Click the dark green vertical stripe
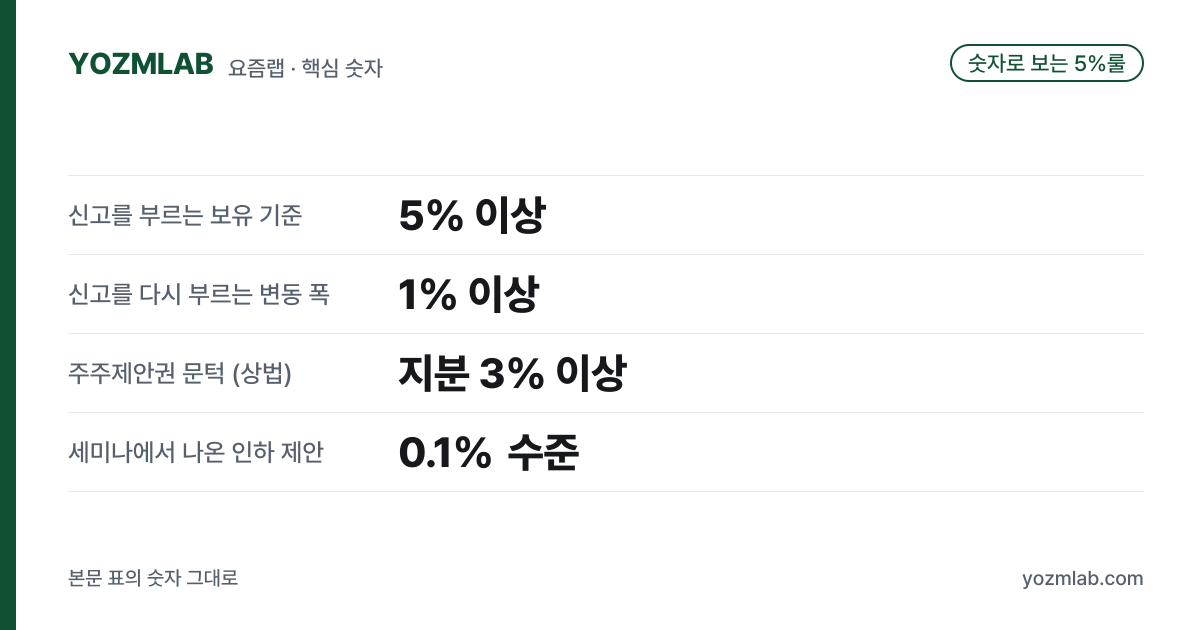Screen dimensions: 1200x630 tap(8, 315)
